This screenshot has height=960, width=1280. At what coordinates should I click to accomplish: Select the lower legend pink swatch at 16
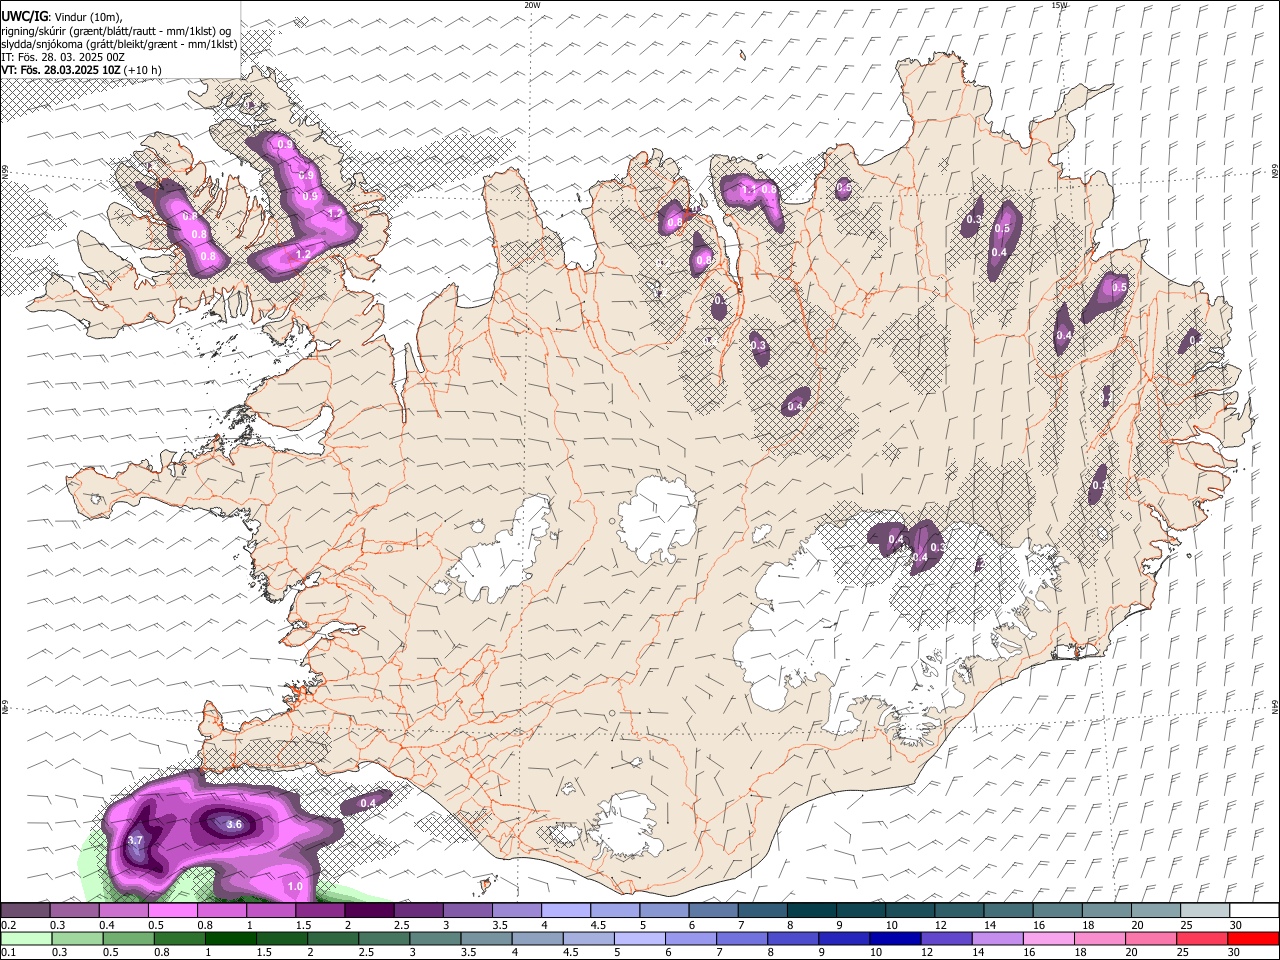(1048, 938)
